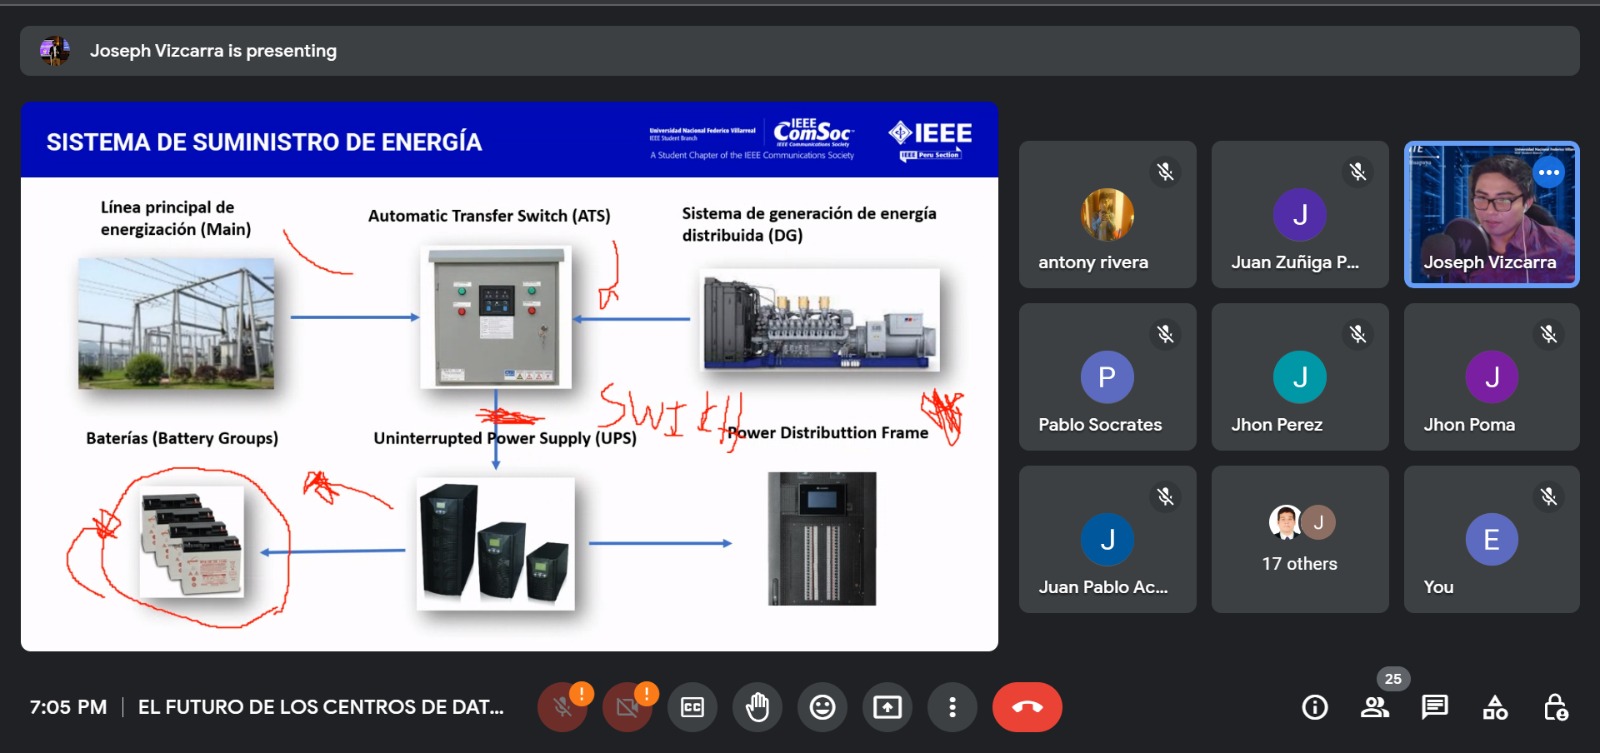The width and height of the screenshot is (1600, 753).
Task: Raise your hand
Action: [x=757, y=708]
